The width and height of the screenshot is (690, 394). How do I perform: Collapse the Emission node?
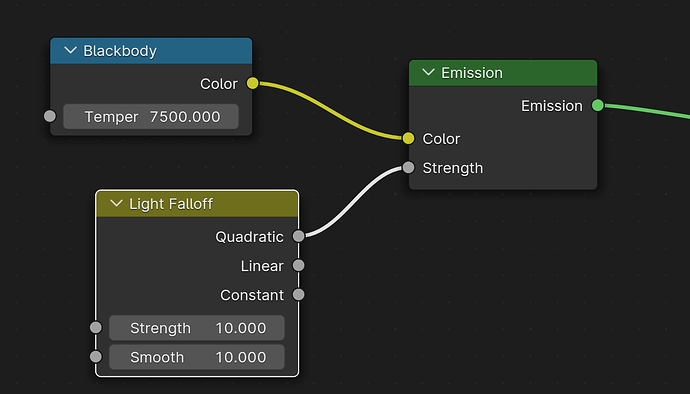428,73
